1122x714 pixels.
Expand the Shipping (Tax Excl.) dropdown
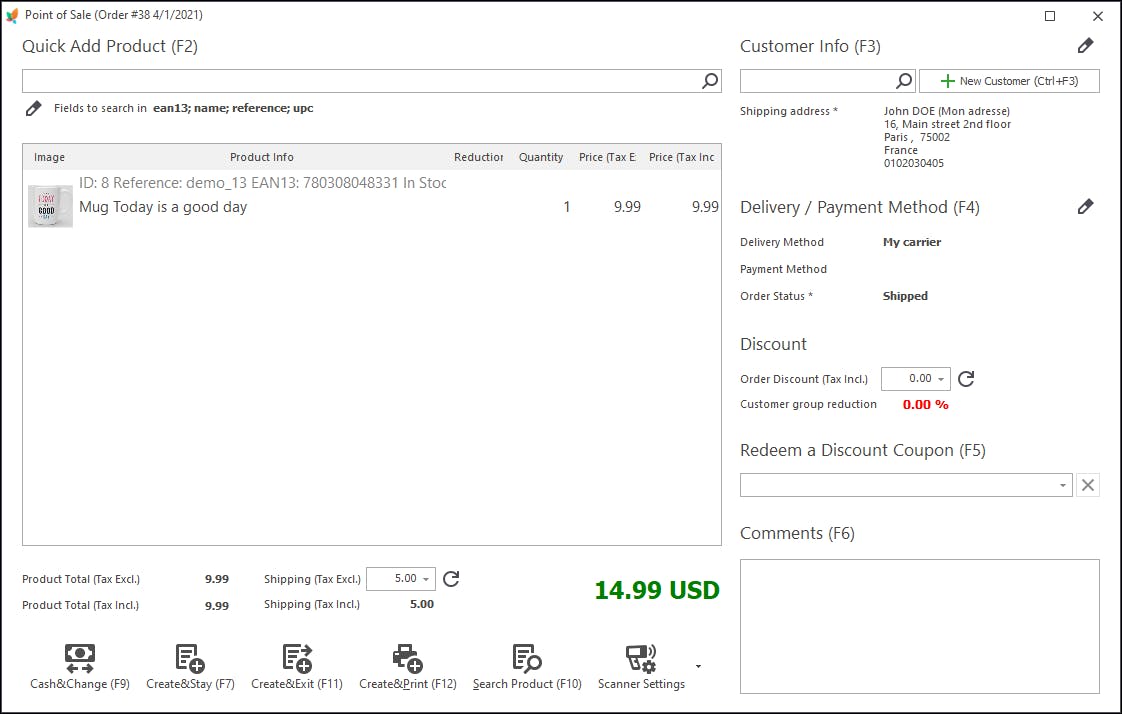pos(427,579)
